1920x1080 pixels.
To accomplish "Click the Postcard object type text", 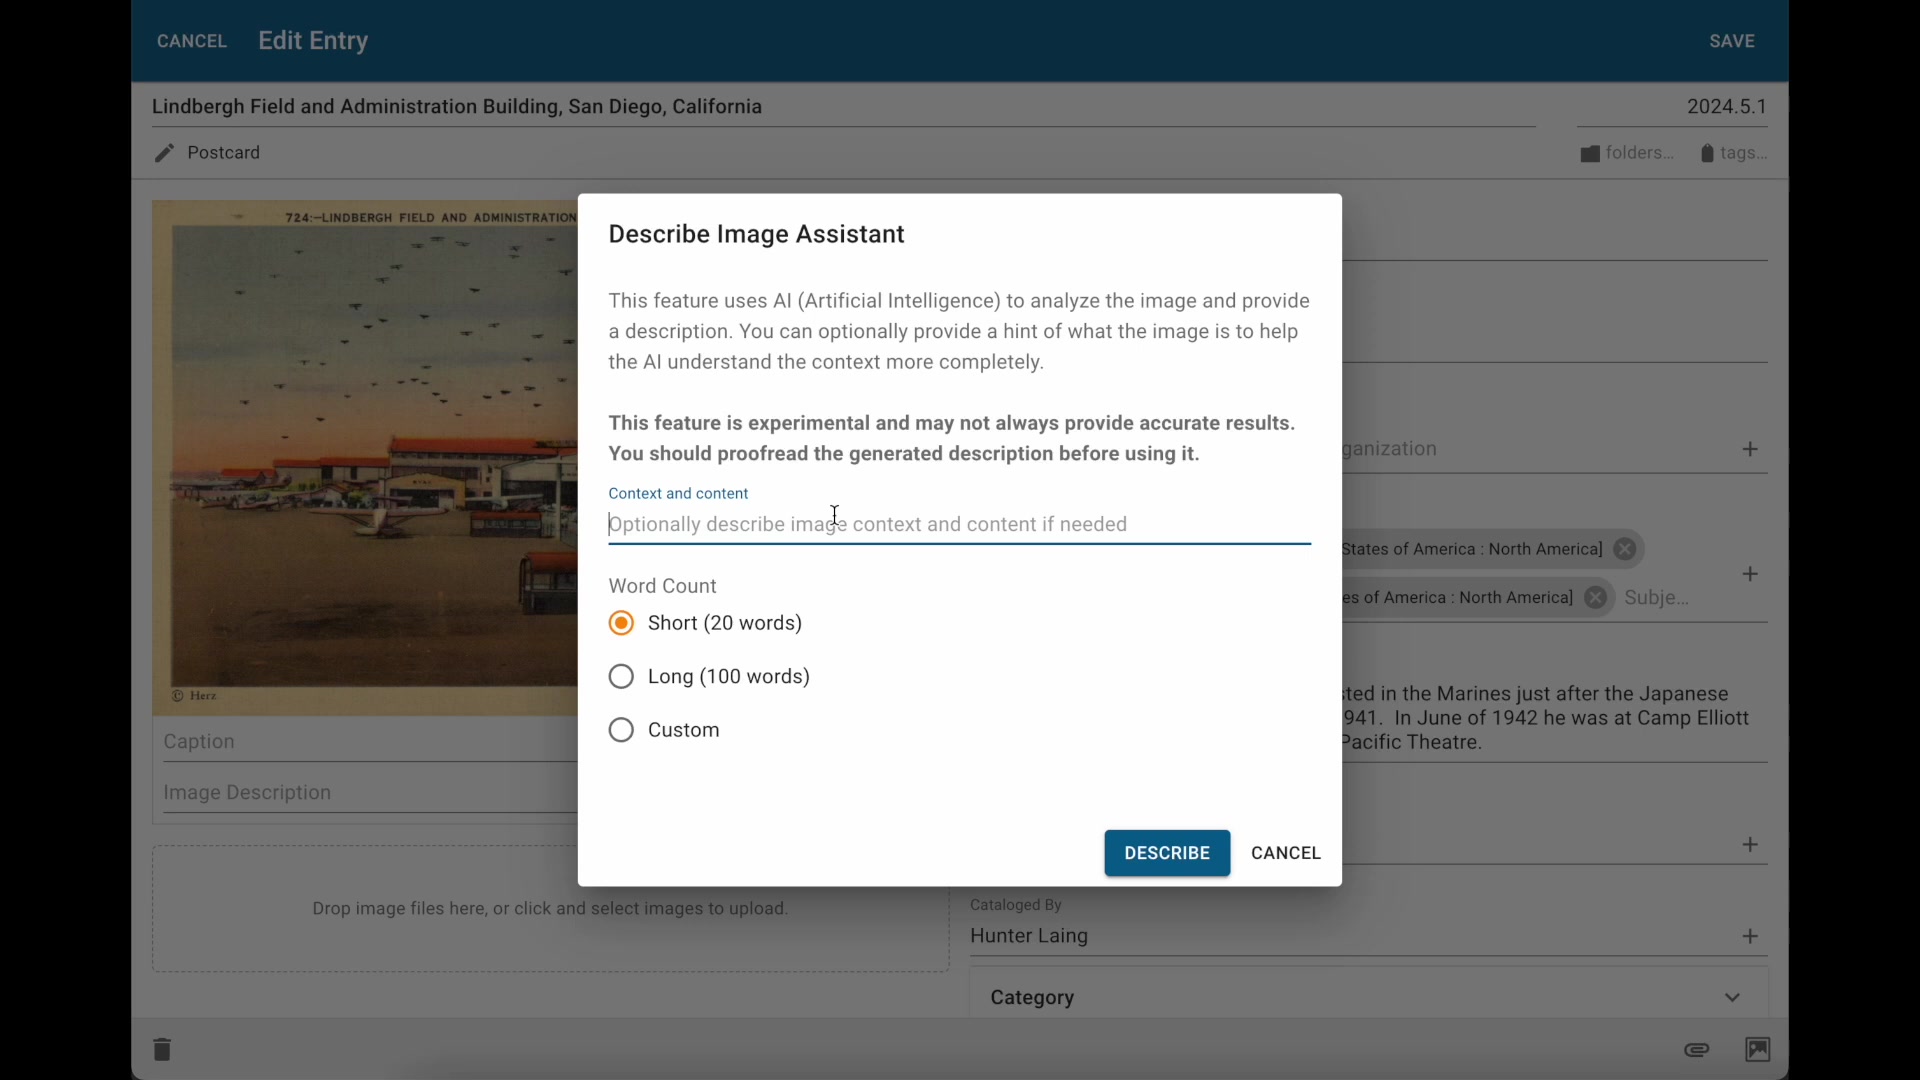I will click(224, 153).
